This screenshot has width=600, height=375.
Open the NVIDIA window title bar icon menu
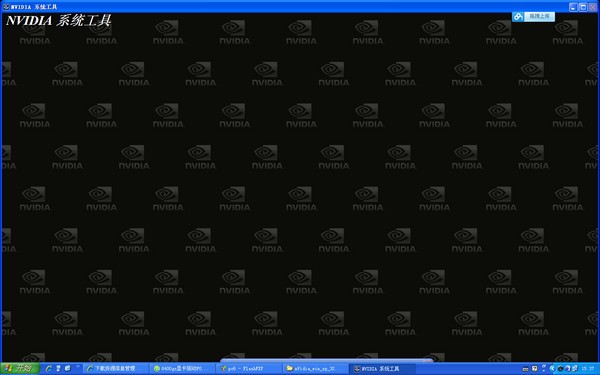[6, 7]
